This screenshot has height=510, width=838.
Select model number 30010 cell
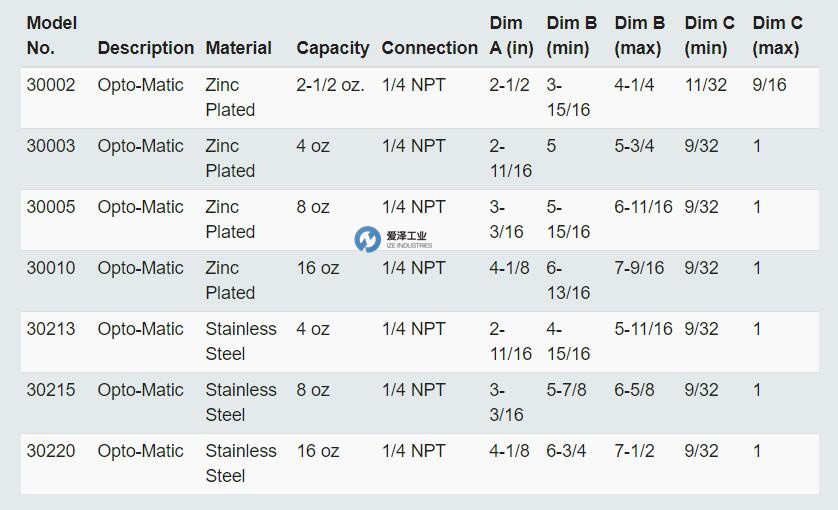[51, 269]
